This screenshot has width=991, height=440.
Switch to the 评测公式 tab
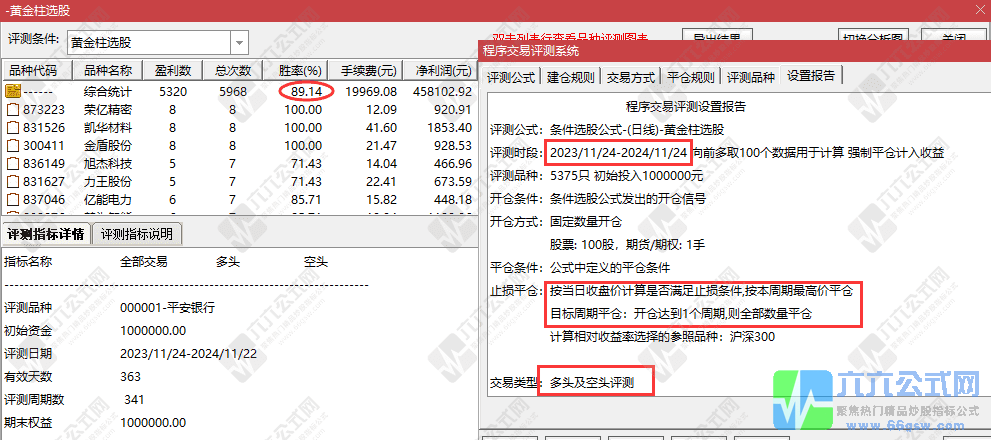[x=512, y=77]
